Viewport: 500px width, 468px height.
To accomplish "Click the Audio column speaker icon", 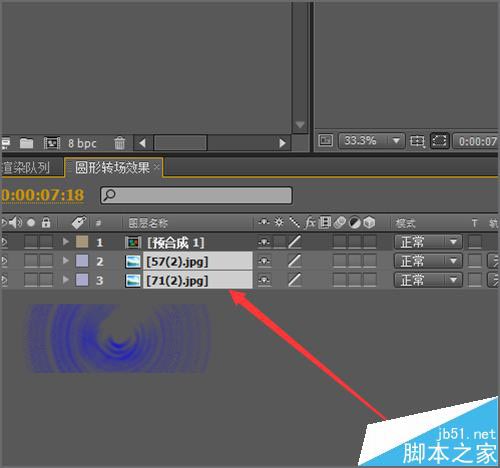I will (15, 222).
